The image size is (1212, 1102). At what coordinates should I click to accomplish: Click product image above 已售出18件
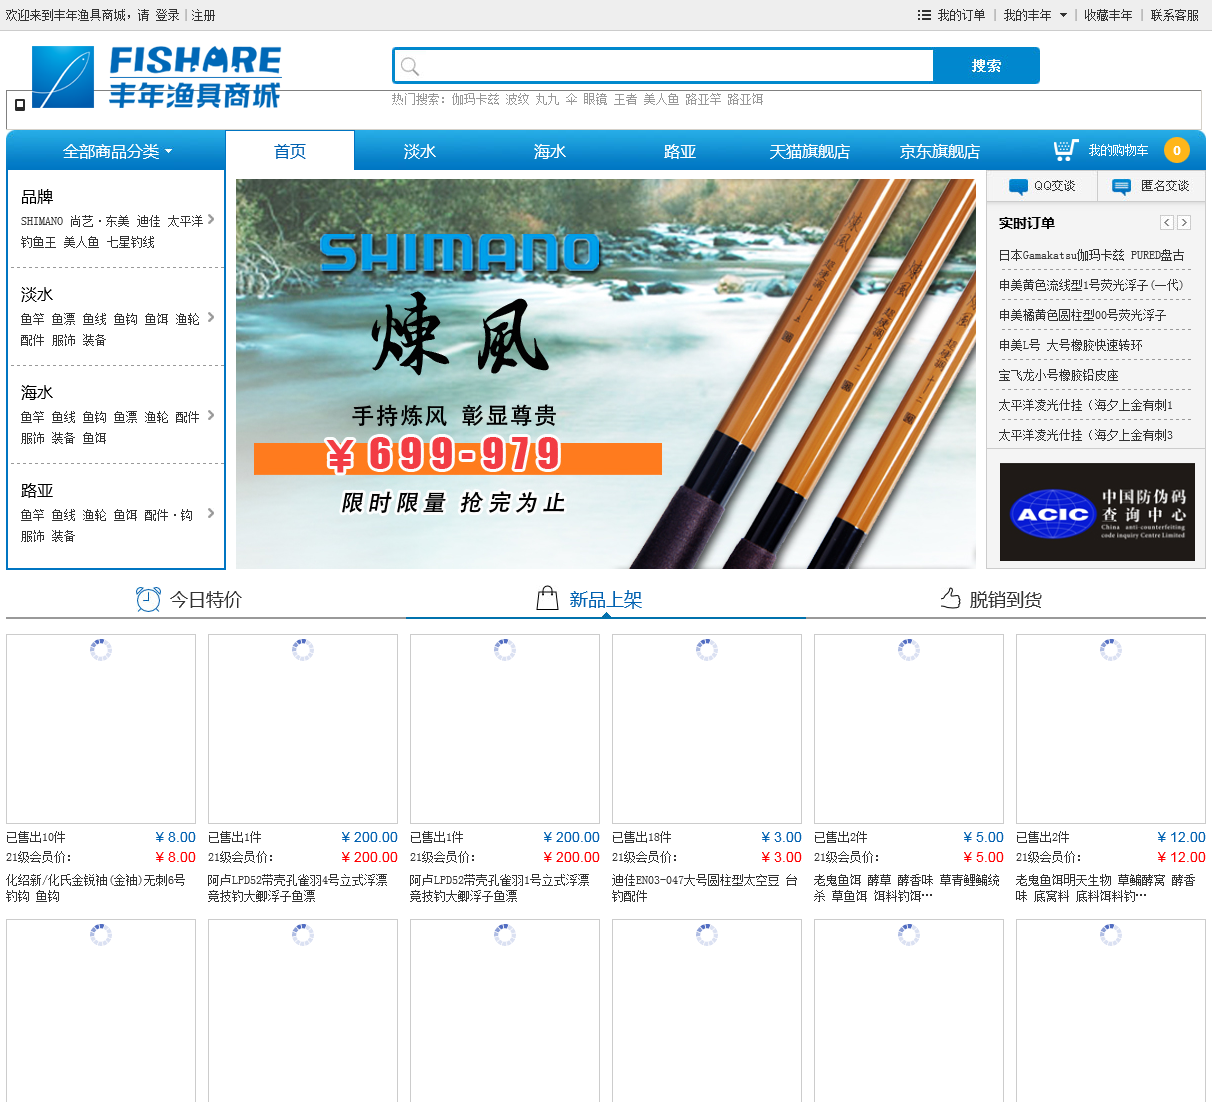[x=707, y=729]
